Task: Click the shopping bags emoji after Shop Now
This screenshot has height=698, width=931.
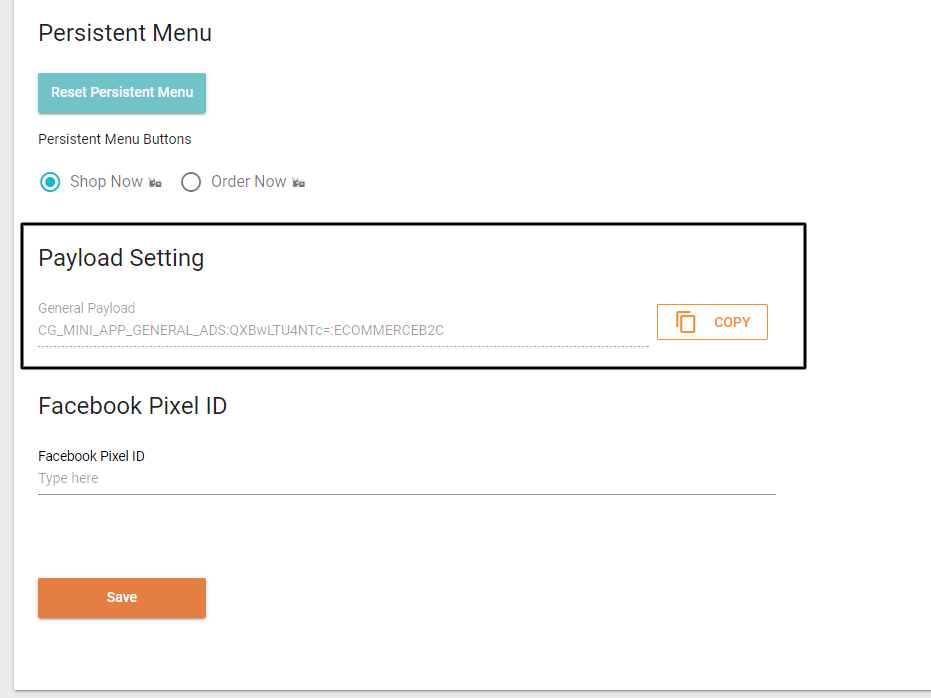Action: (155, 183)
